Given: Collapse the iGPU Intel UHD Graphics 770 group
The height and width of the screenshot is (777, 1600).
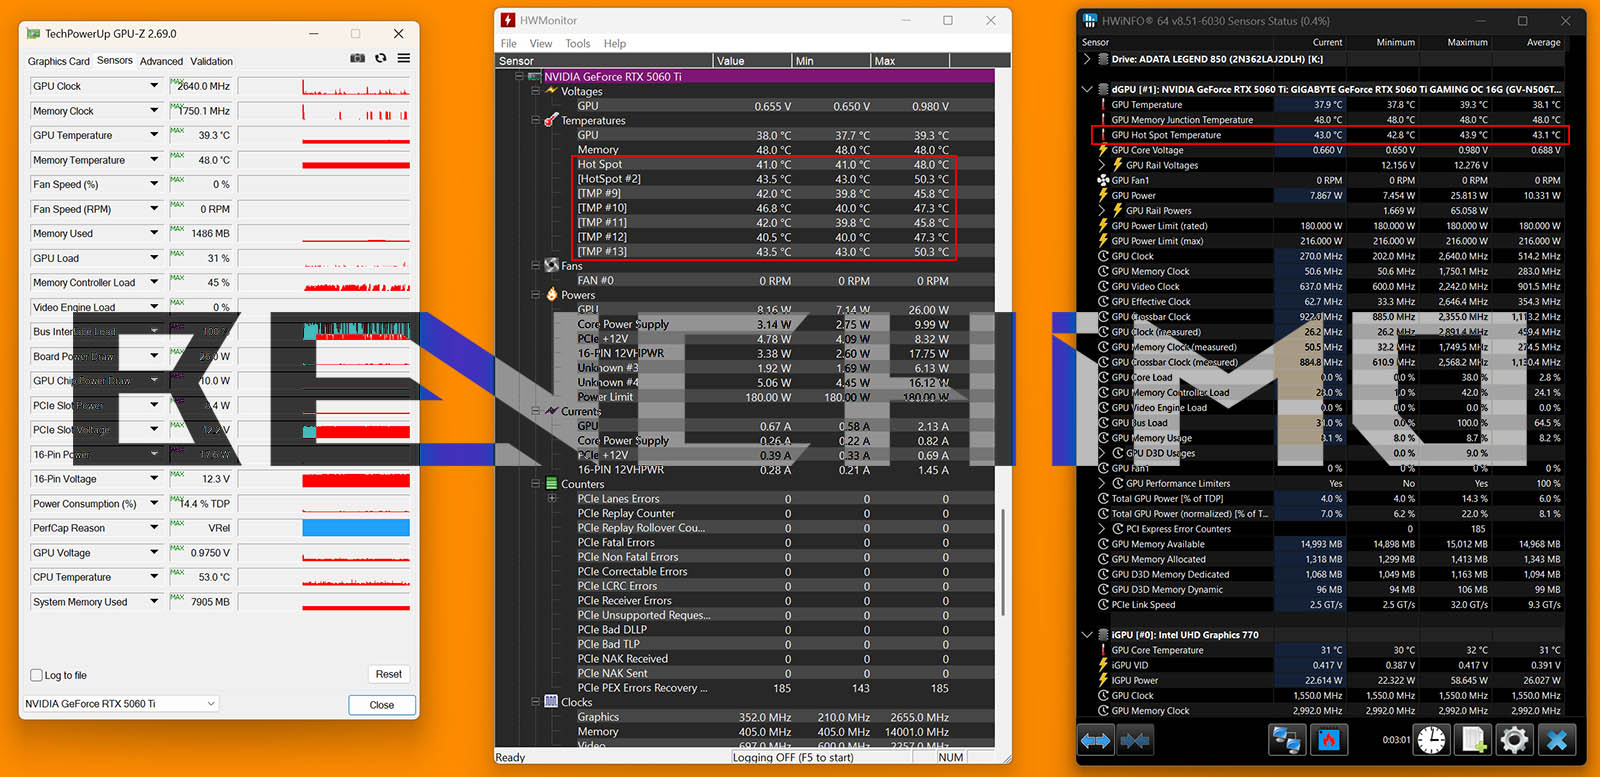Looking at the screenshot, I should click(x=1087, y=635).
